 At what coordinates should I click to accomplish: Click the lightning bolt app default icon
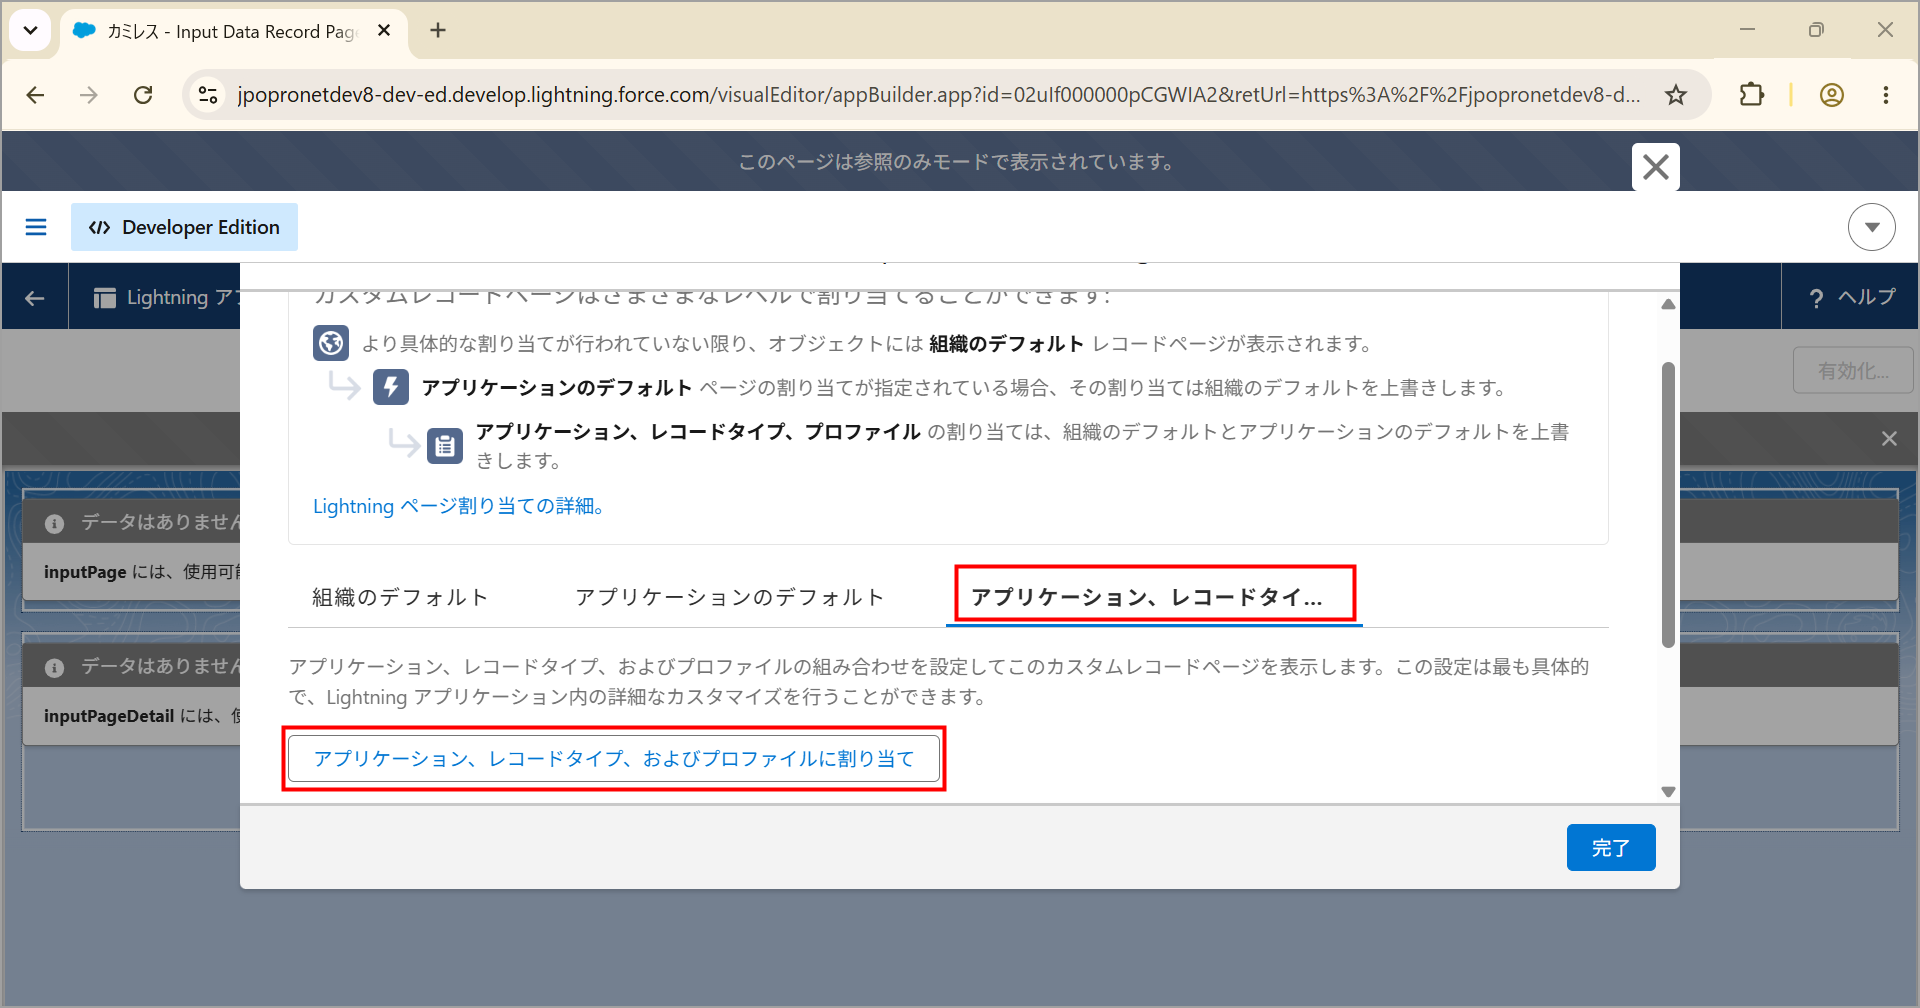[x=391, y=387]
